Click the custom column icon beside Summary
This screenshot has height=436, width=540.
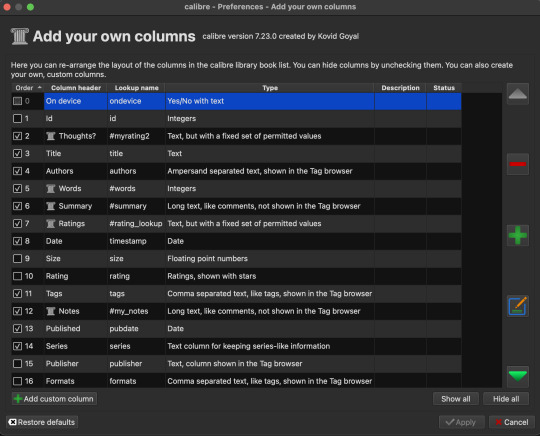pyautogui.click(x=51, y=206)
